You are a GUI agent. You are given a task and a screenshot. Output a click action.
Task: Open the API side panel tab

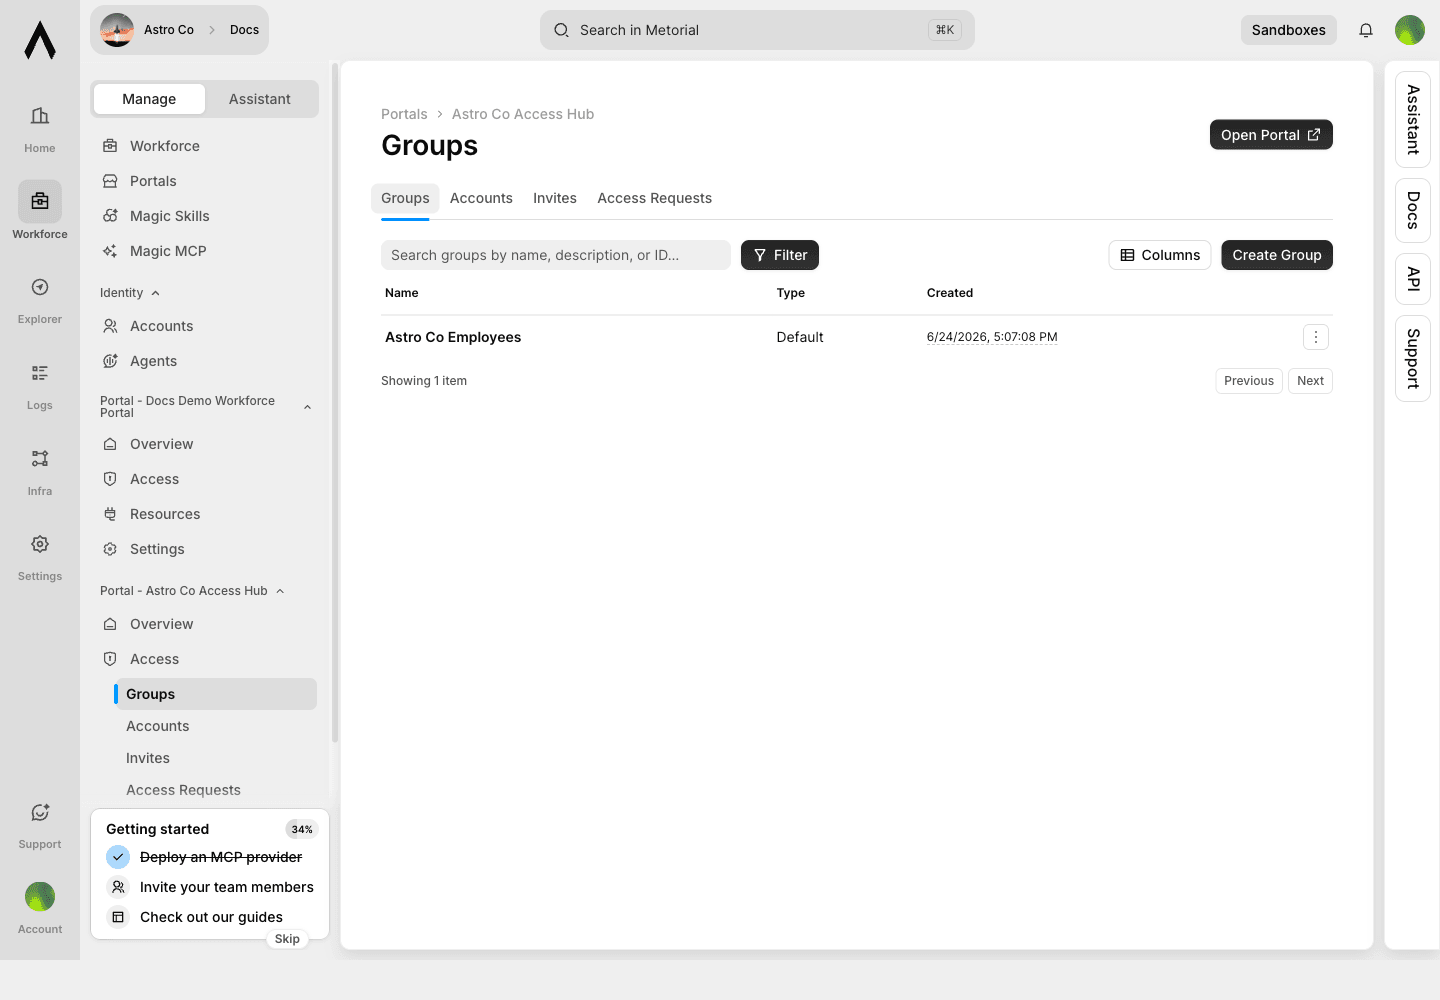coord(1413,279)
